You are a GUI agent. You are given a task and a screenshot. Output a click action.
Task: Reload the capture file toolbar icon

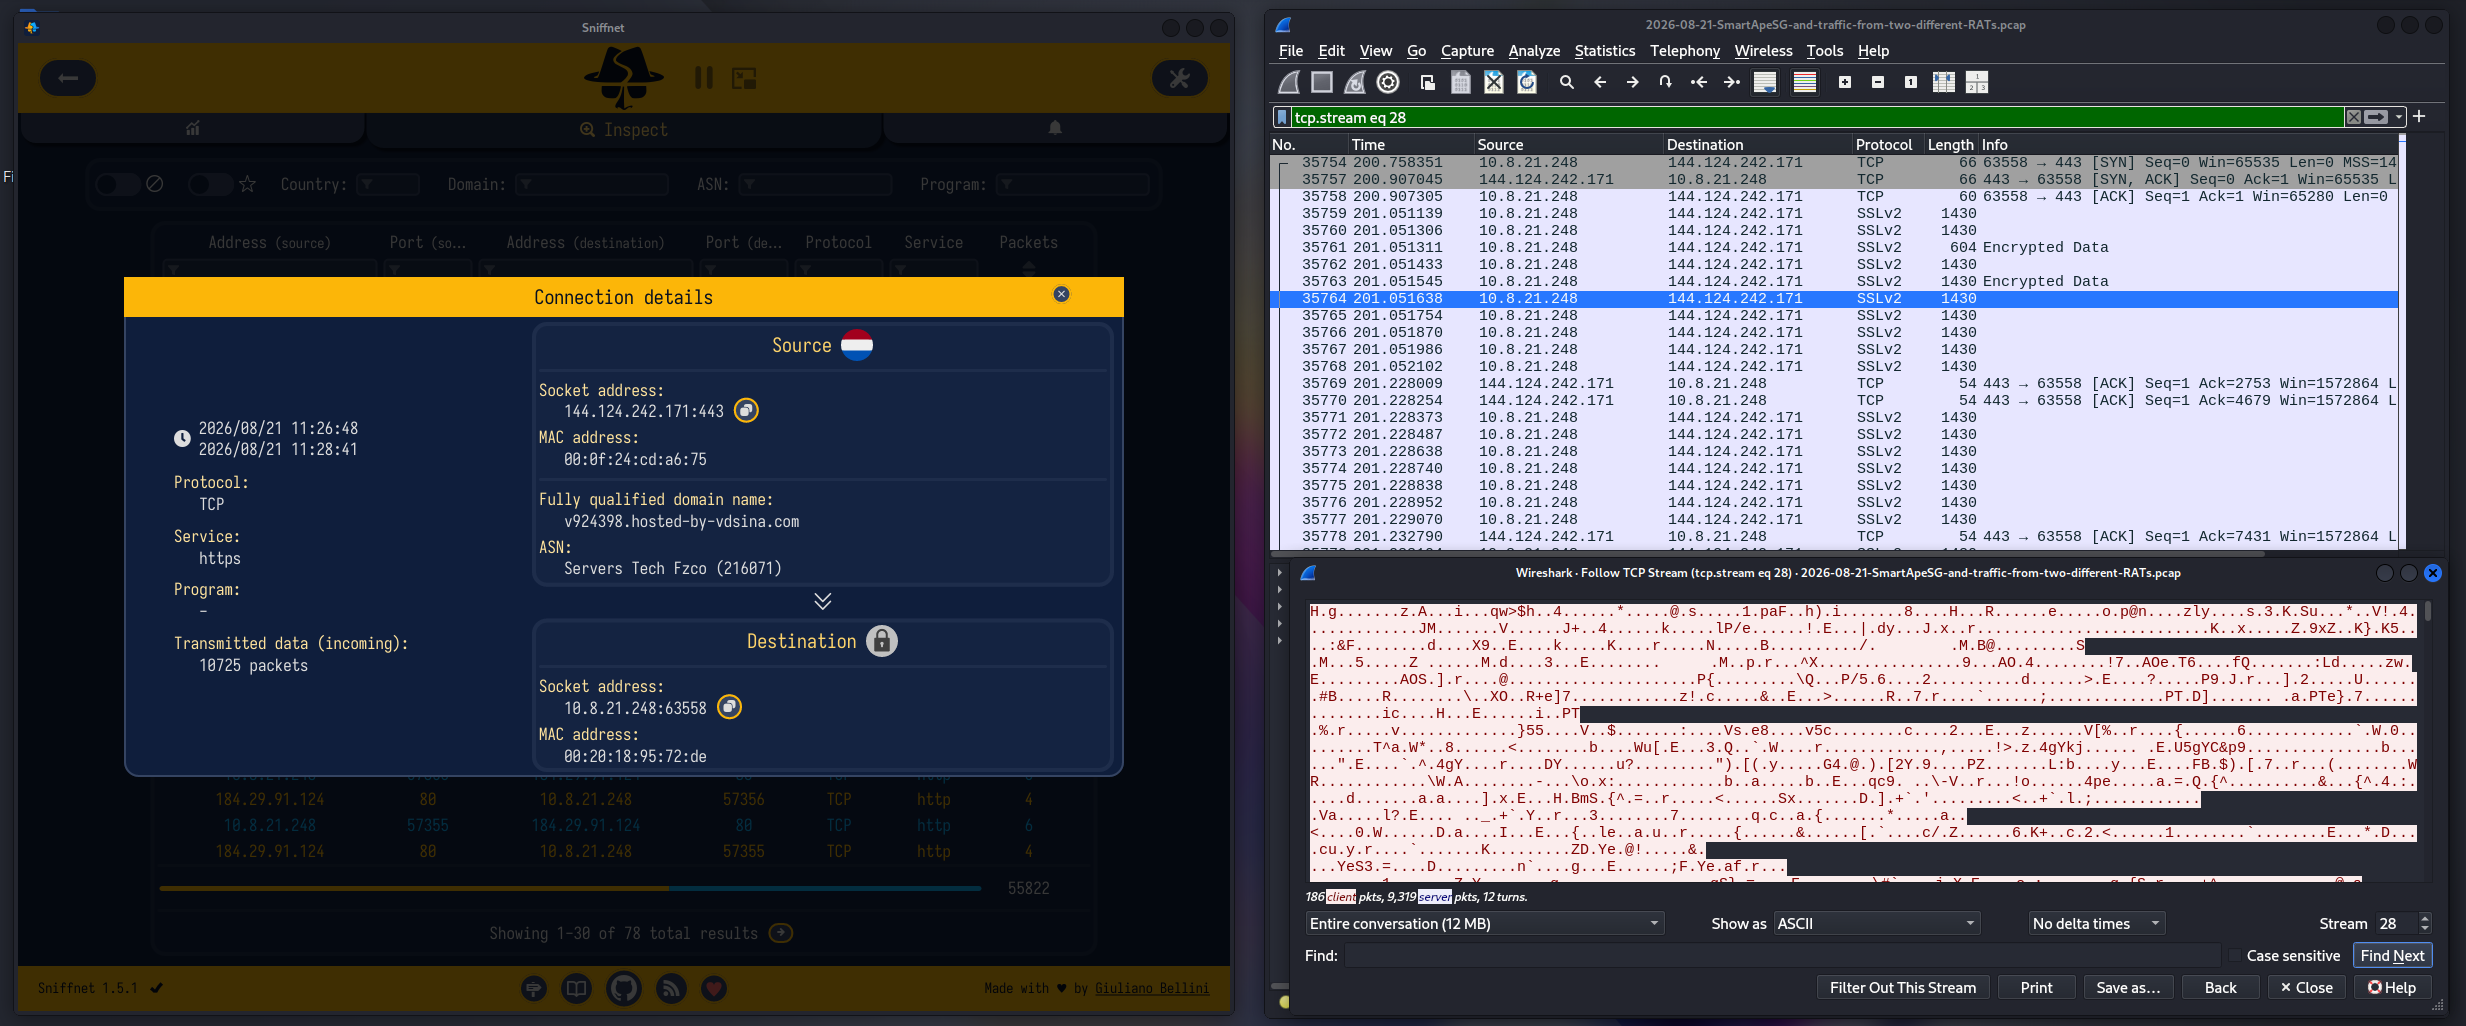point(1527,83)
